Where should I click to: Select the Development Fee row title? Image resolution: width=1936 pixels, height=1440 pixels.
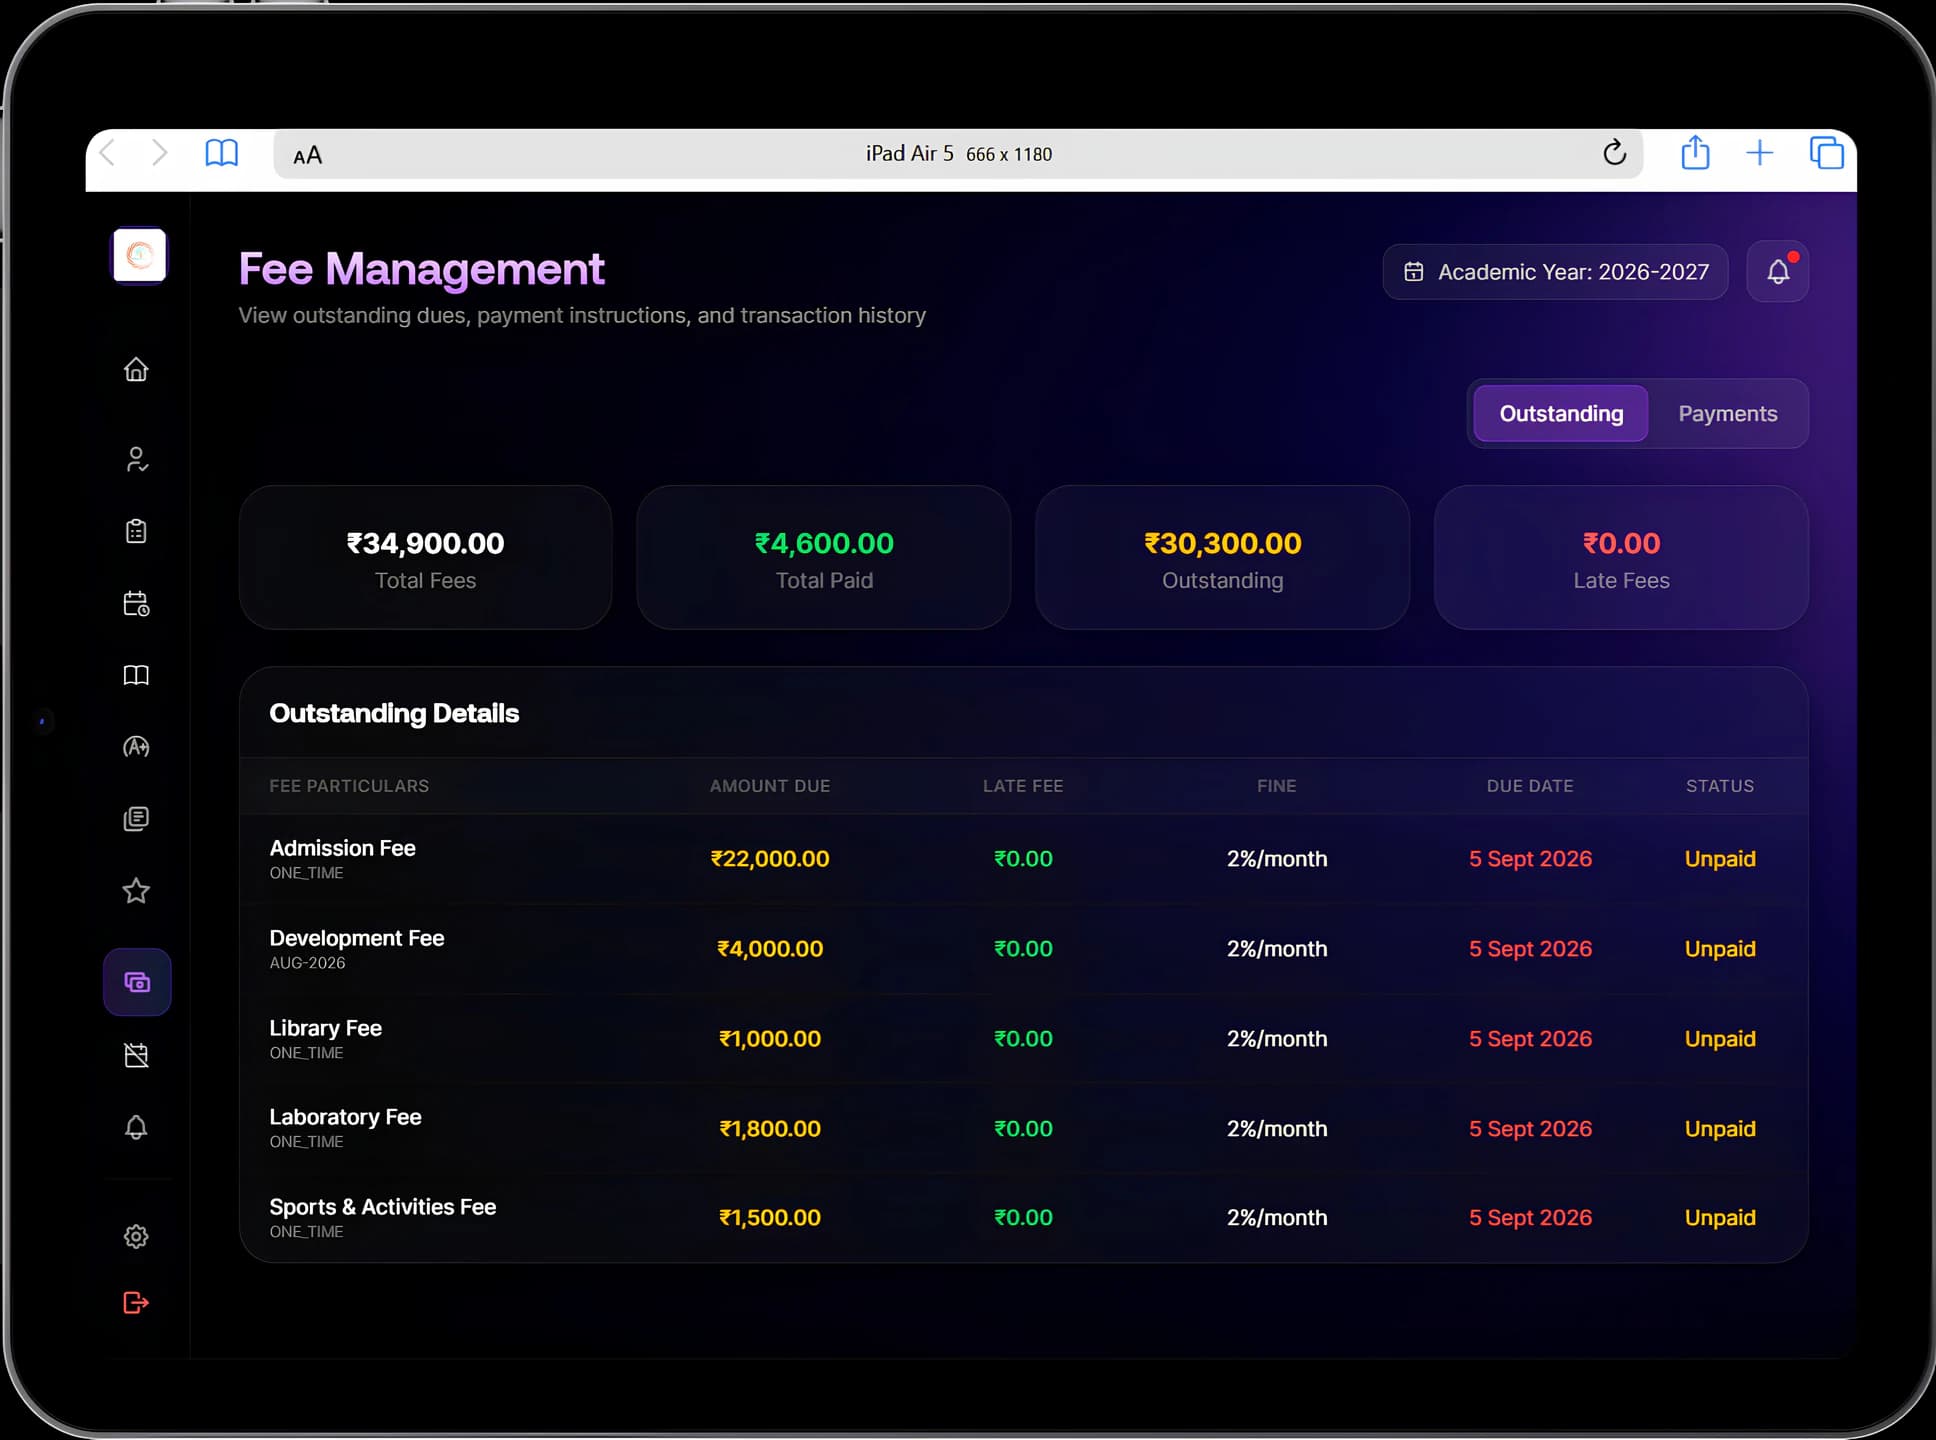356,938
